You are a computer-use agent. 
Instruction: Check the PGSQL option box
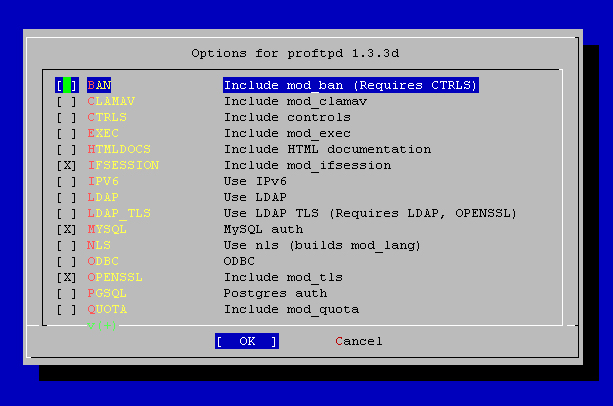pos(67,294)
